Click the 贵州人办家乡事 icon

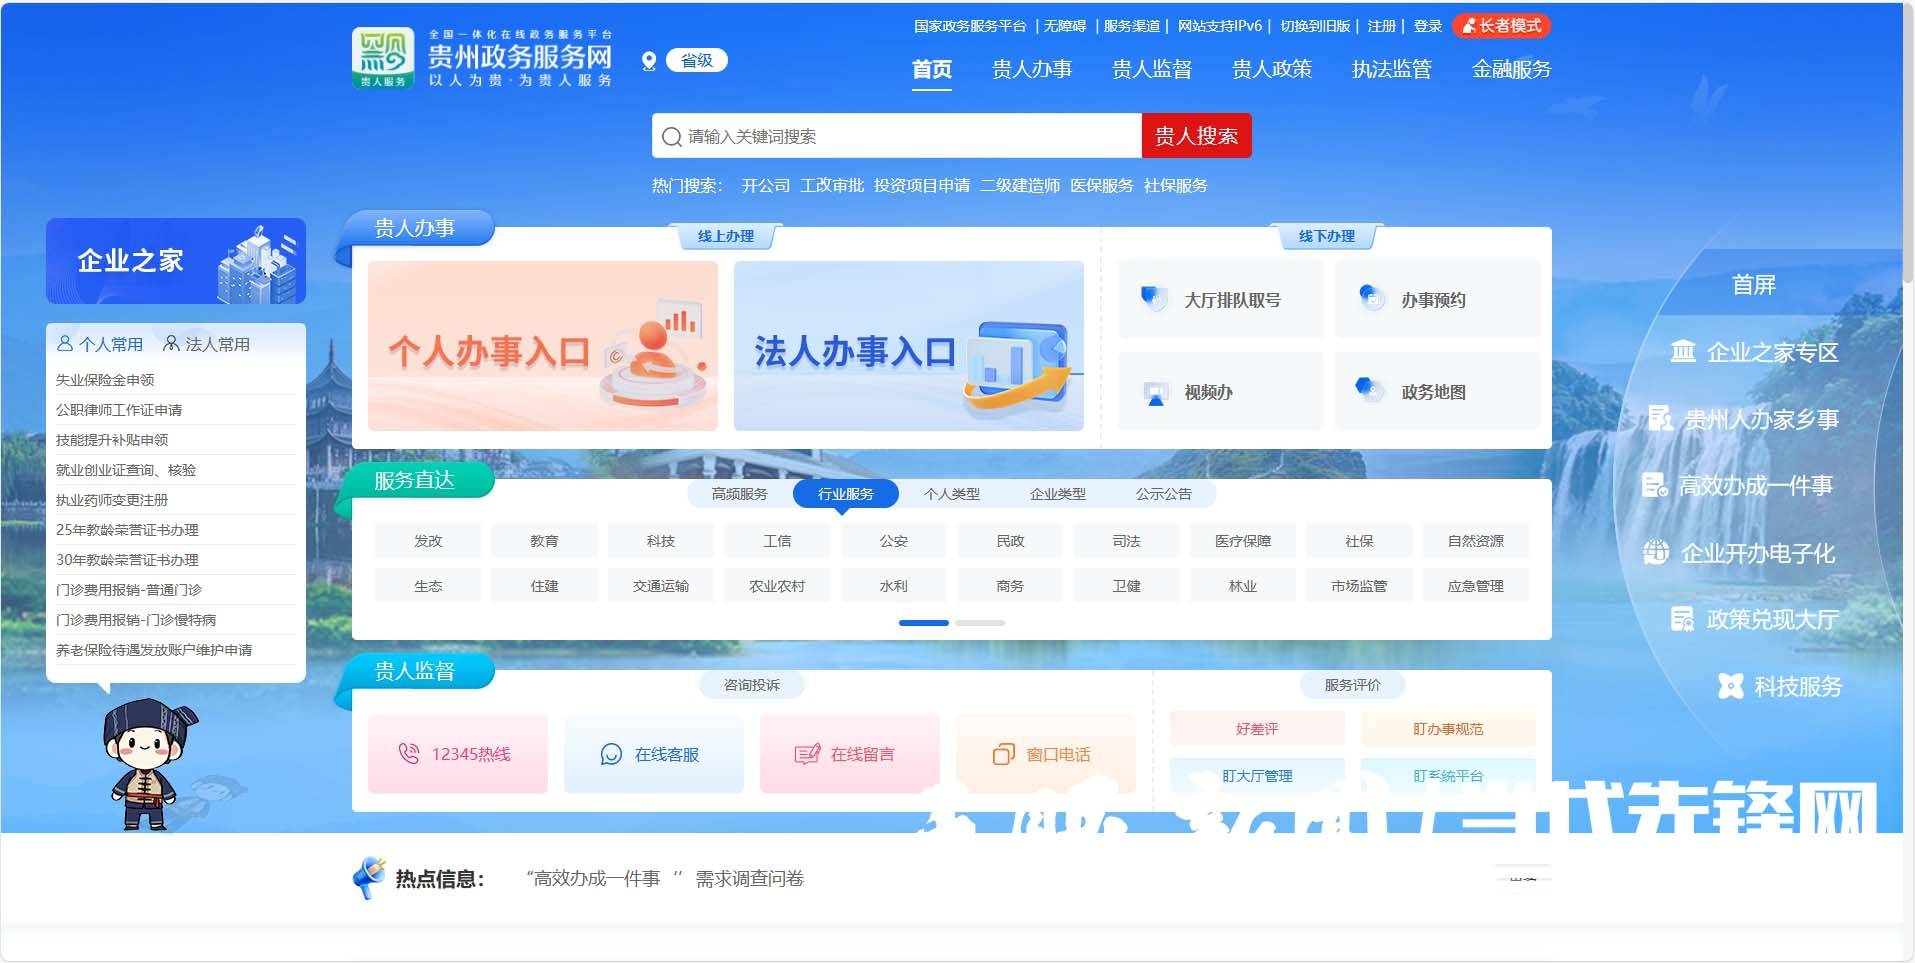(1660, 418)
